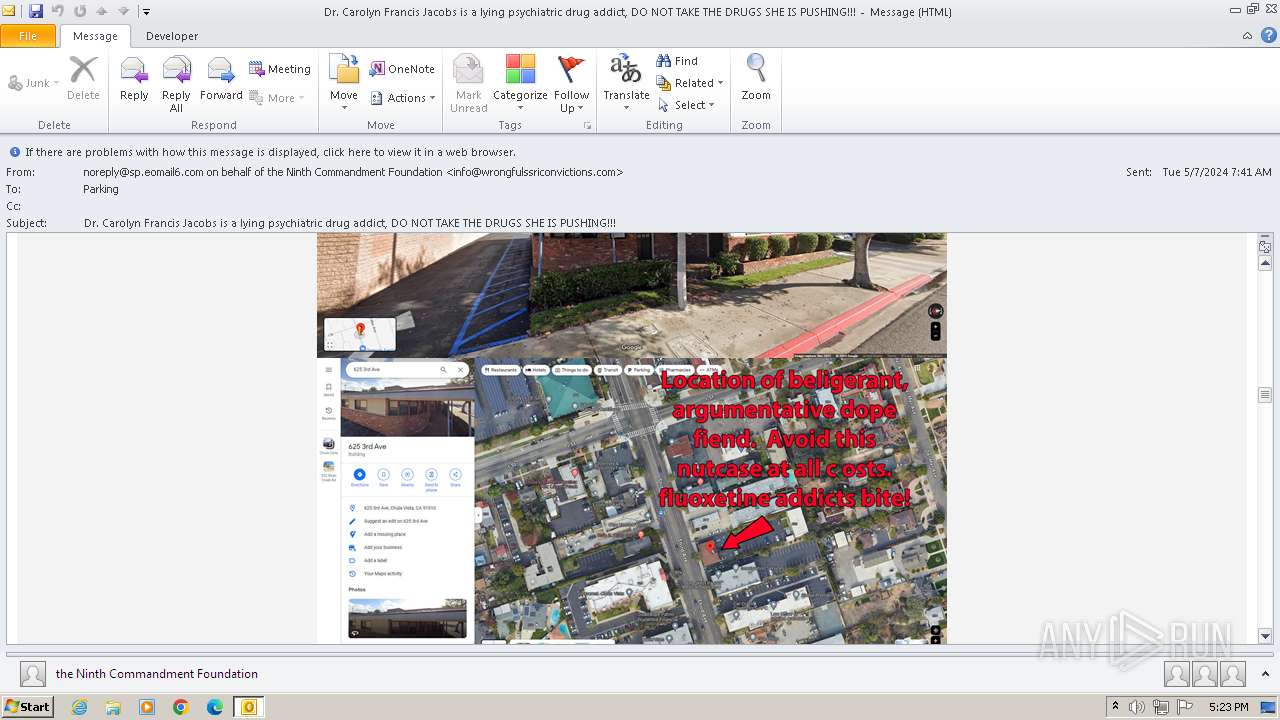Open the Windows Start menu
Viewport: 1280px width, 720px height.
[x=27, y=707]
